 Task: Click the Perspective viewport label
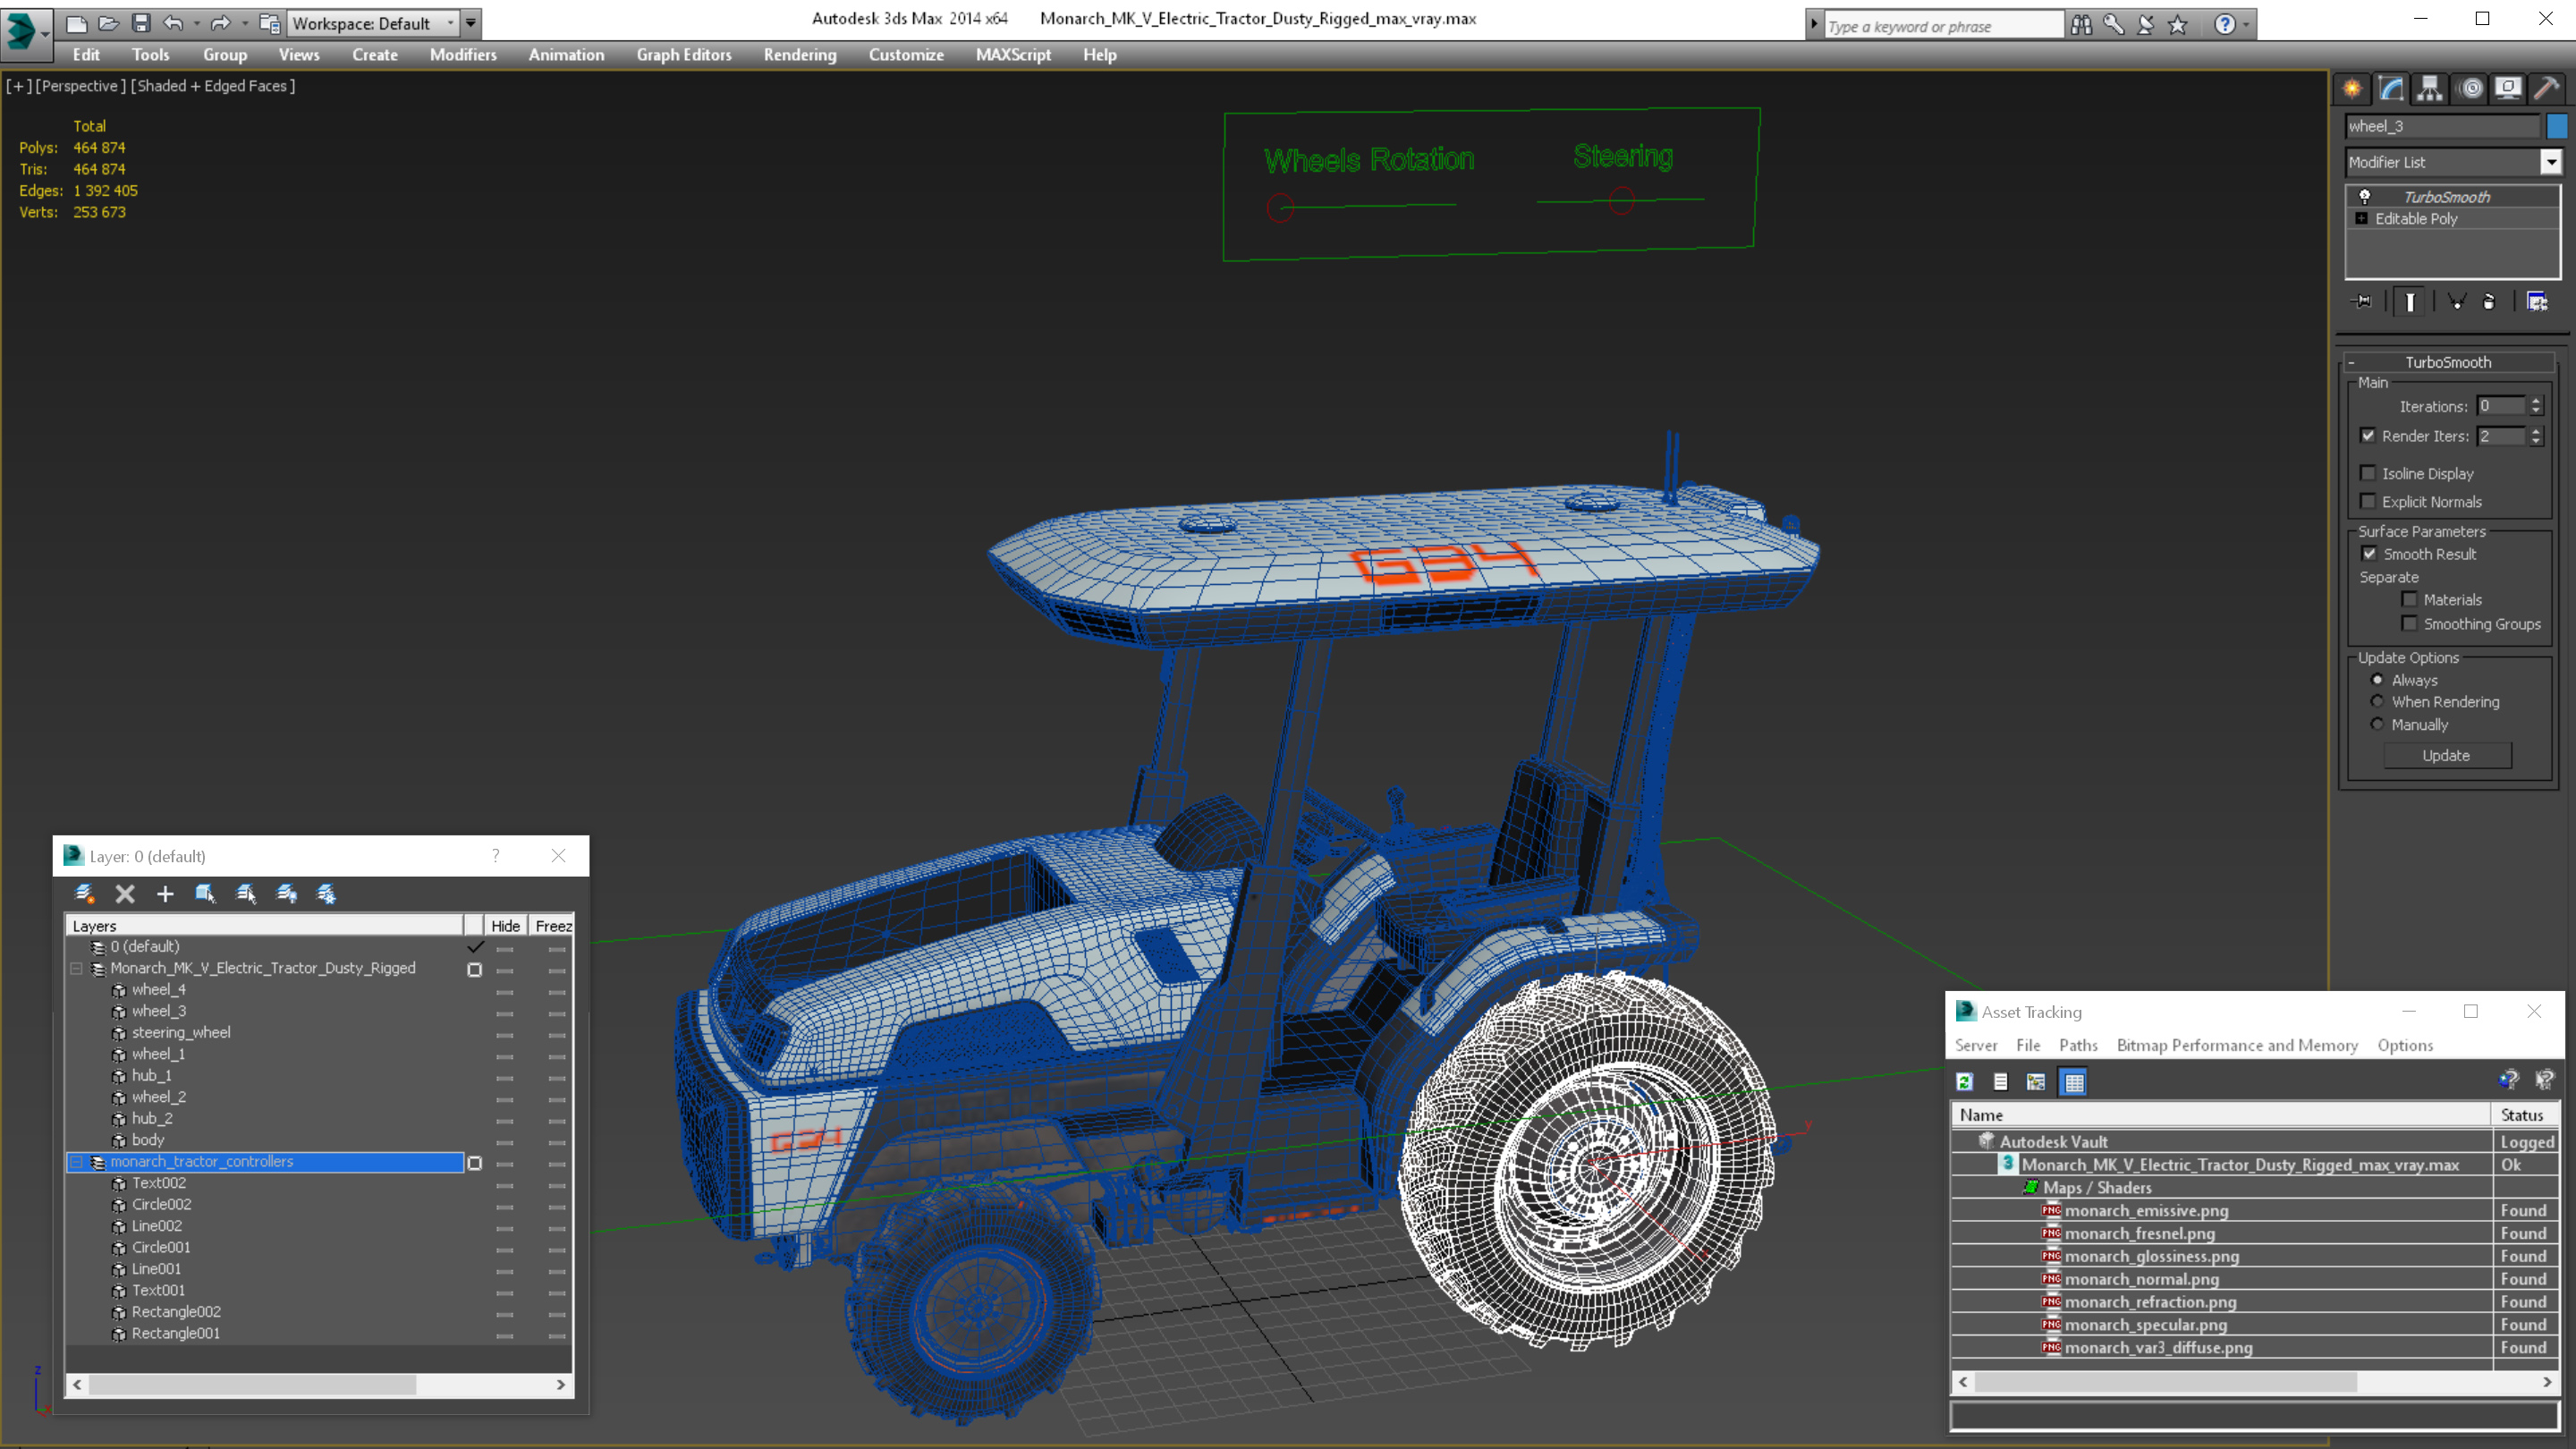(81, 86)
